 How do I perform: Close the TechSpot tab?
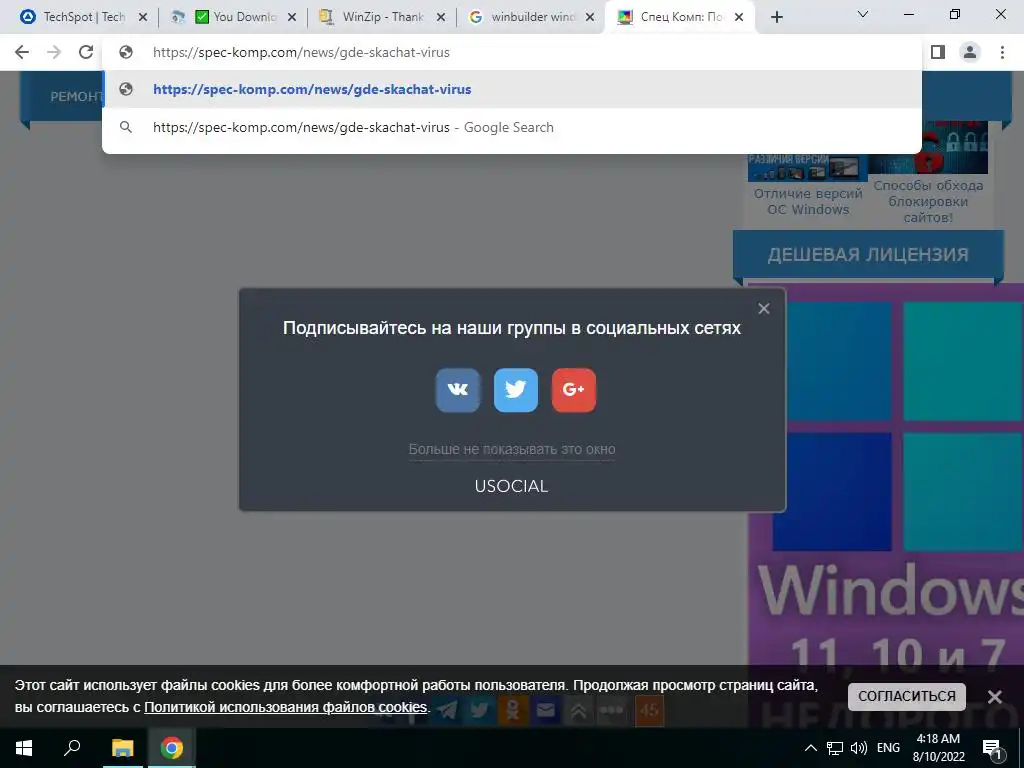[143, 18]
